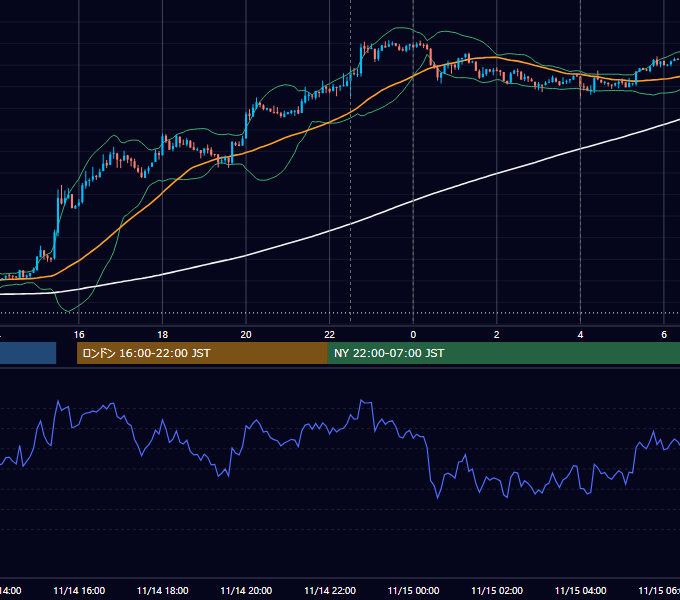This screenshot has height=600, width=680.
Task: Click the "11/15 00:00" date label at the bottom
Action: pos(413,590)
